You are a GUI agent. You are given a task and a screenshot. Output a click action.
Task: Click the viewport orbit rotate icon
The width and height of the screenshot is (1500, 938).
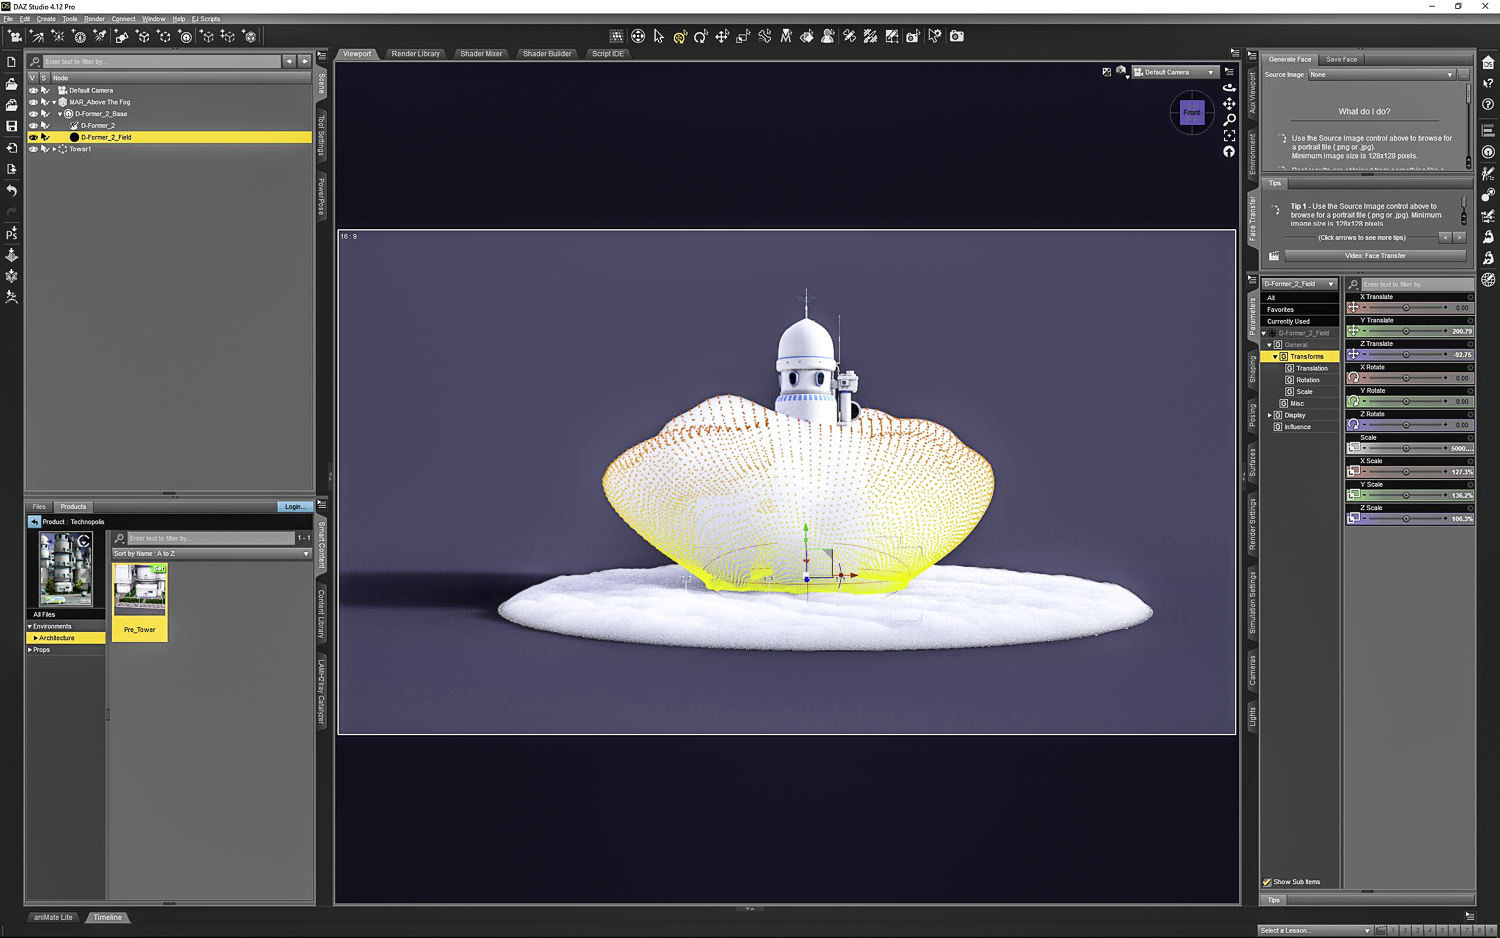coord(1229,87)
